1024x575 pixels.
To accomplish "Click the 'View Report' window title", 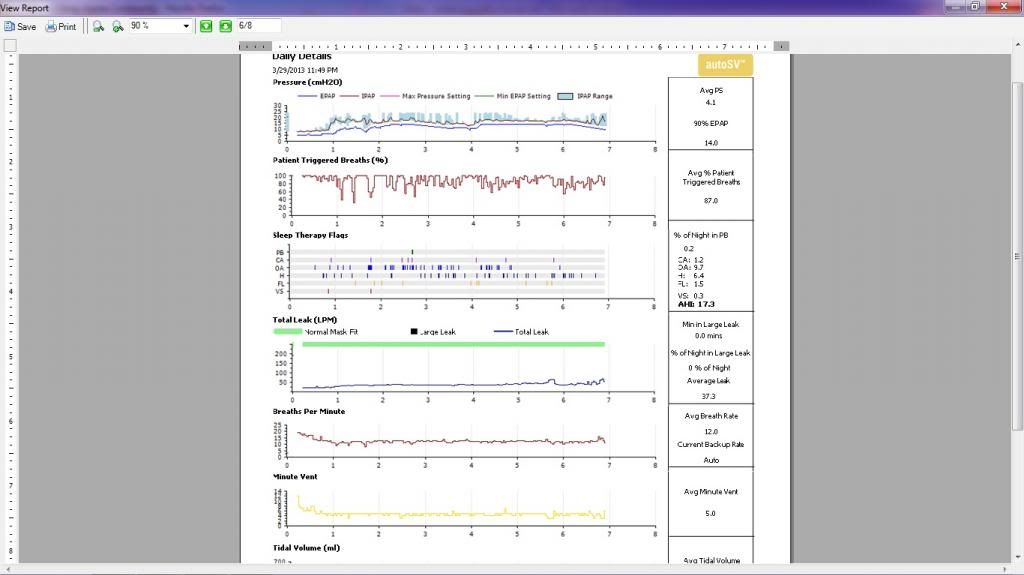I will pyautogui.click(x=25, y=8).
